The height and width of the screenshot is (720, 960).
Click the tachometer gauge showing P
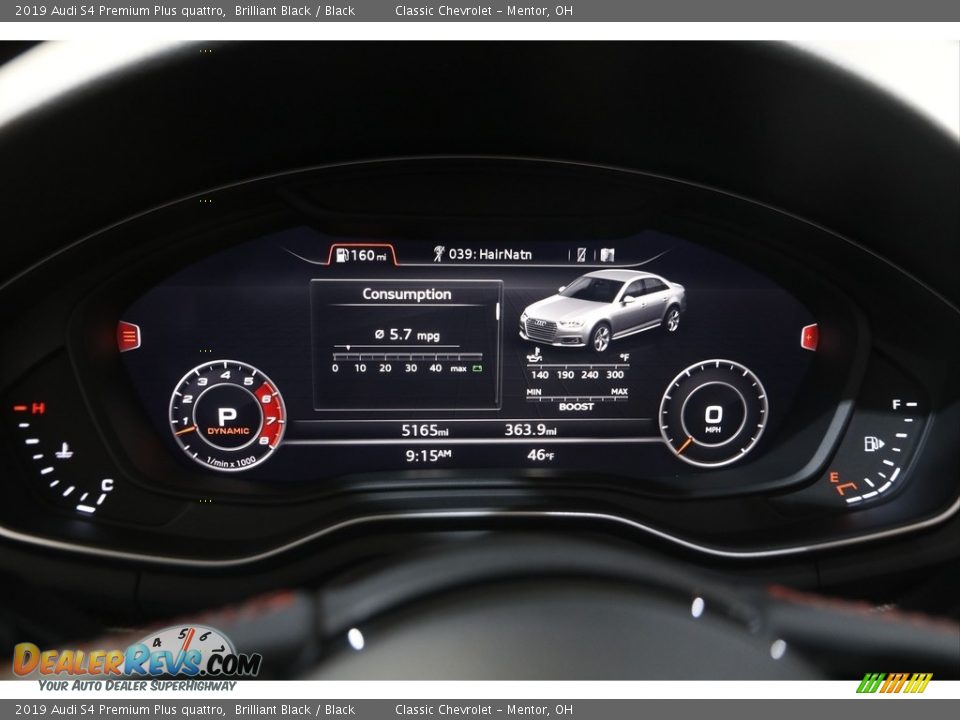pyautogui.click(x=227, y=415)
